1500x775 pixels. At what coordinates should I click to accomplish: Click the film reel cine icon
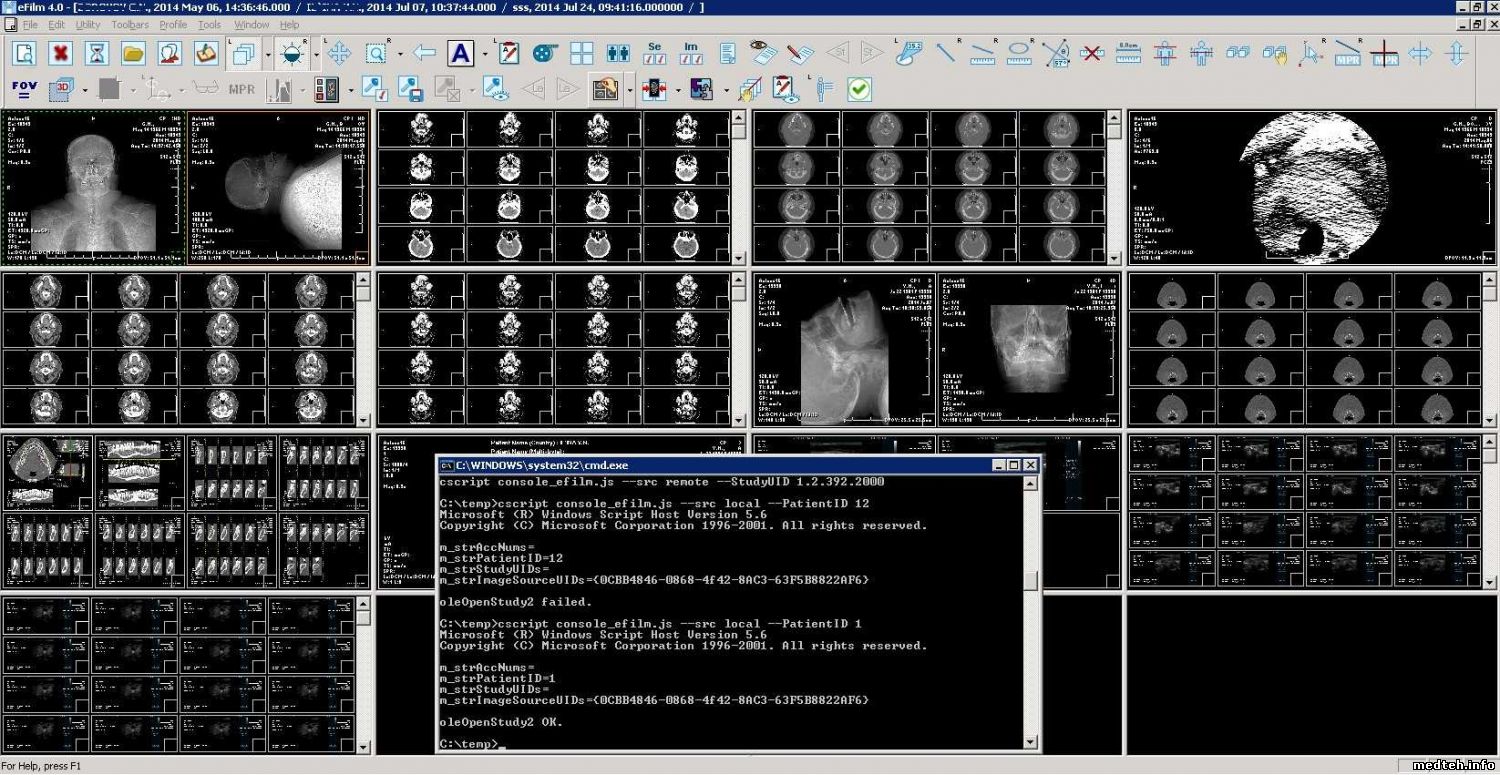coord(544,53)
